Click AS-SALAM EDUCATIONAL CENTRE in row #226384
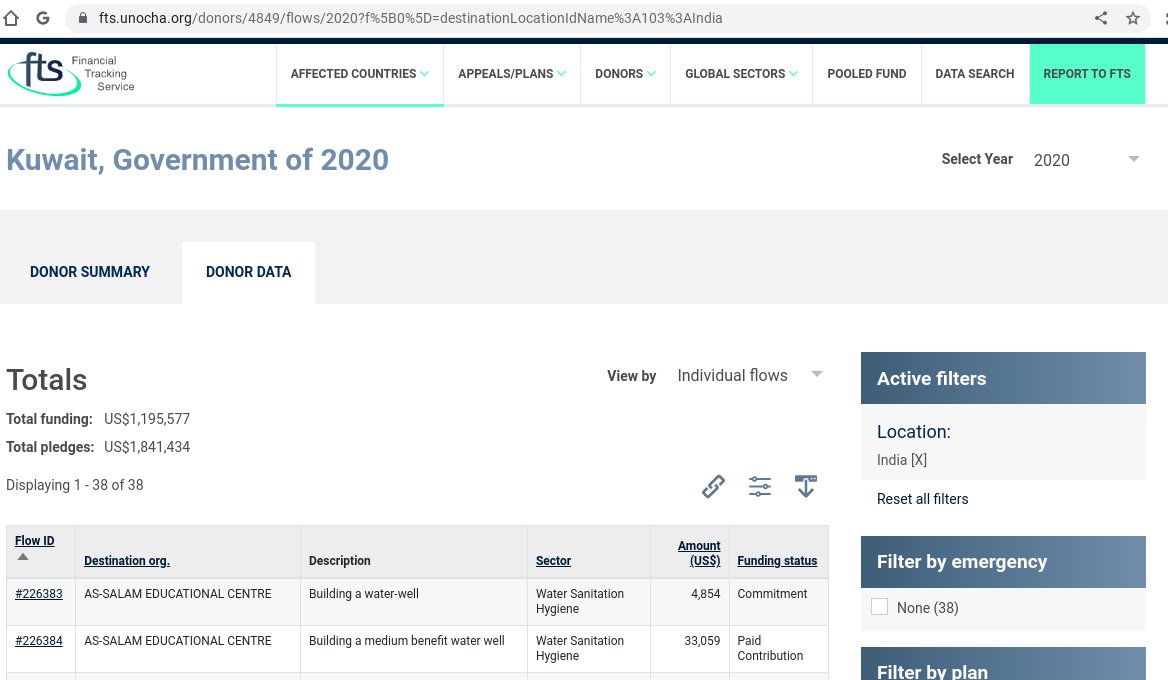The width and height of the screenshot is (1168, 680). click(177, 641)
